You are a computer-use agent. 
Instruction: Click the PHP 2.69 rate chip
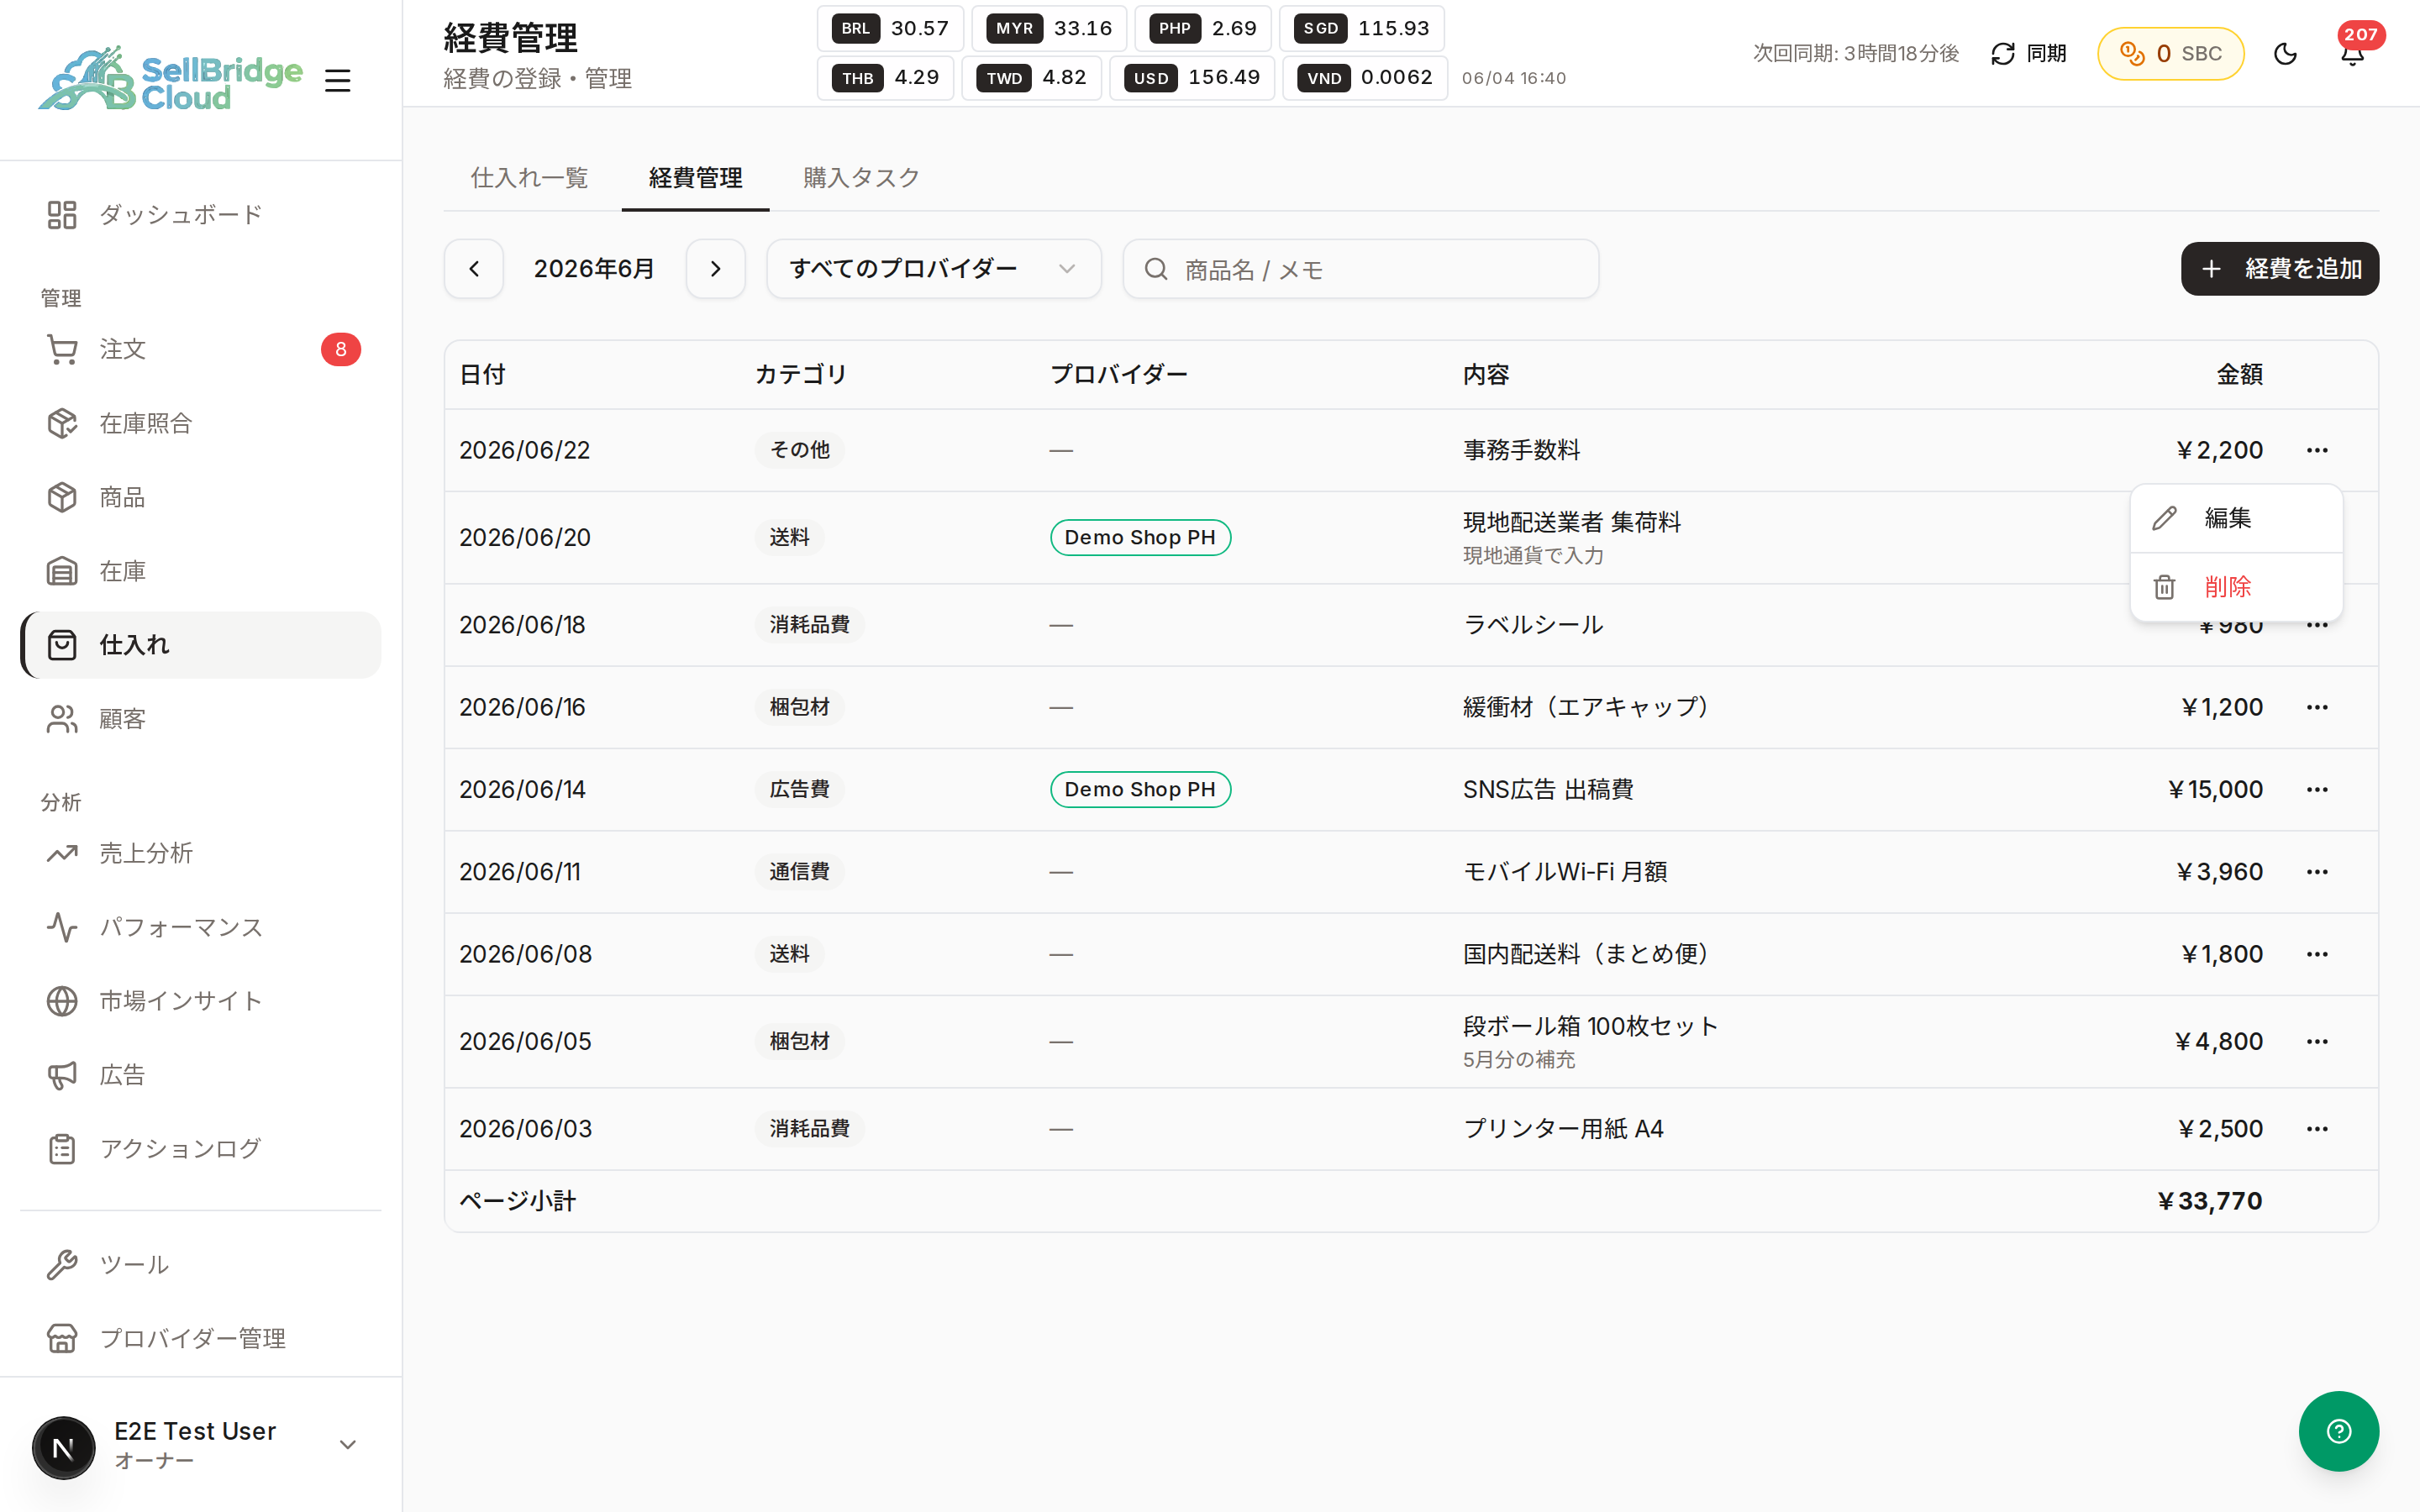tap(1203, 28)
